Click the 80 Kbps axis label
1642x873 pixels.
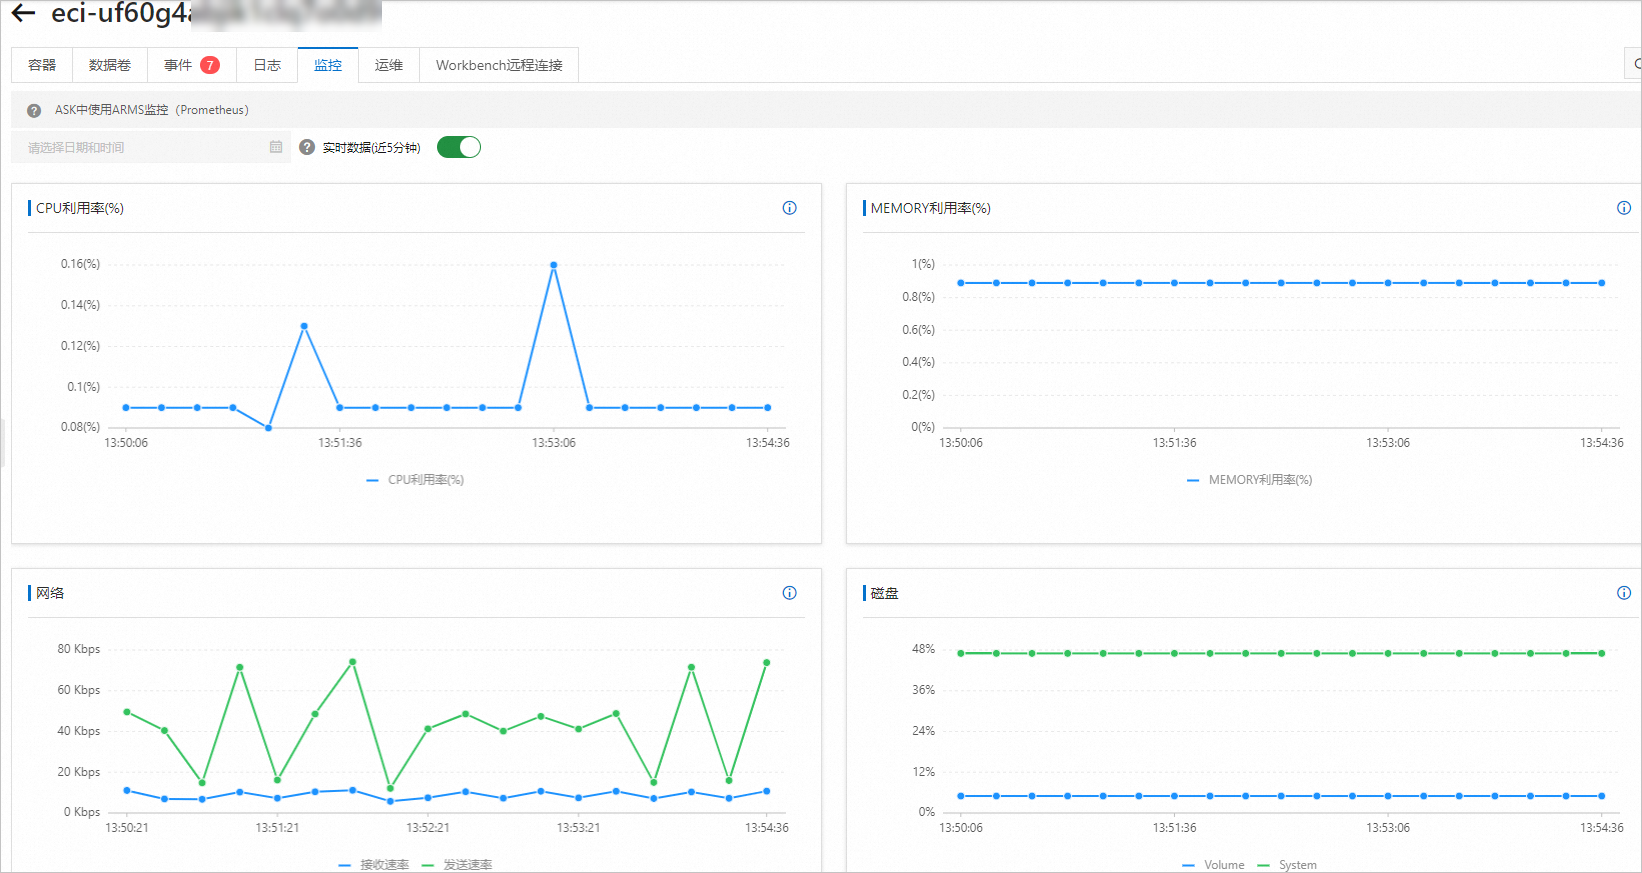click(79, 649)
